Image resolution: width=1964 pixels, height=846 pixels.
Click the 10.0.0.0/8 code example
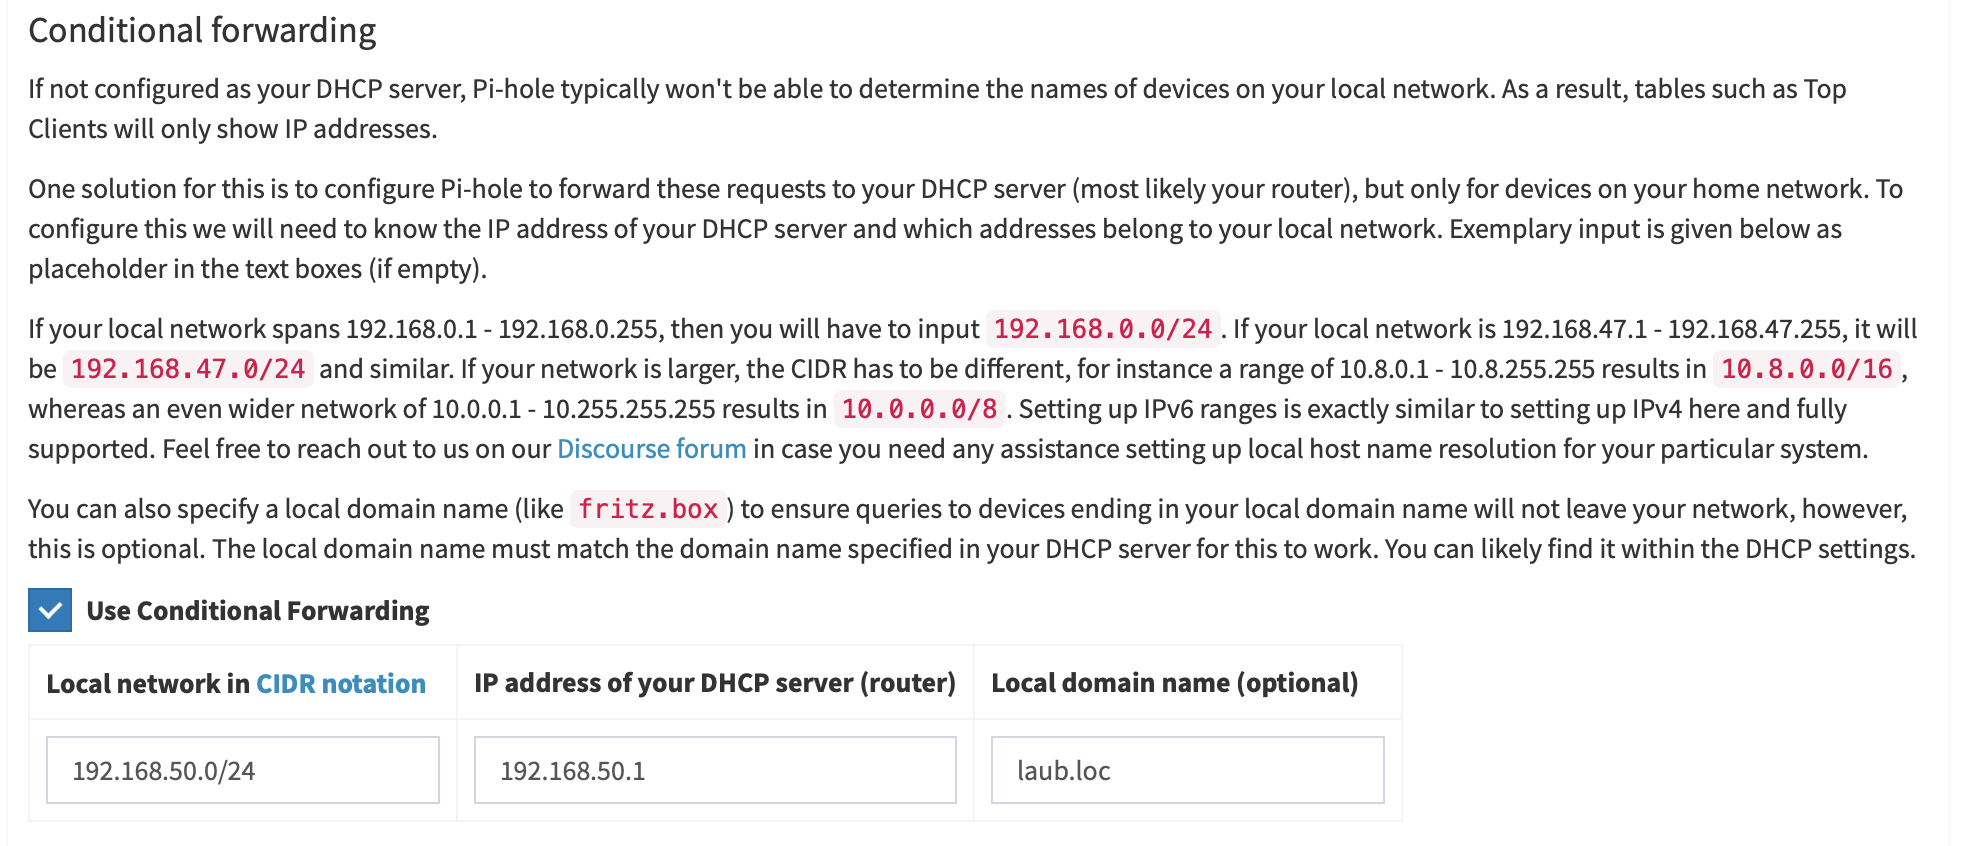pyautogui.click(x=919, y=409)
